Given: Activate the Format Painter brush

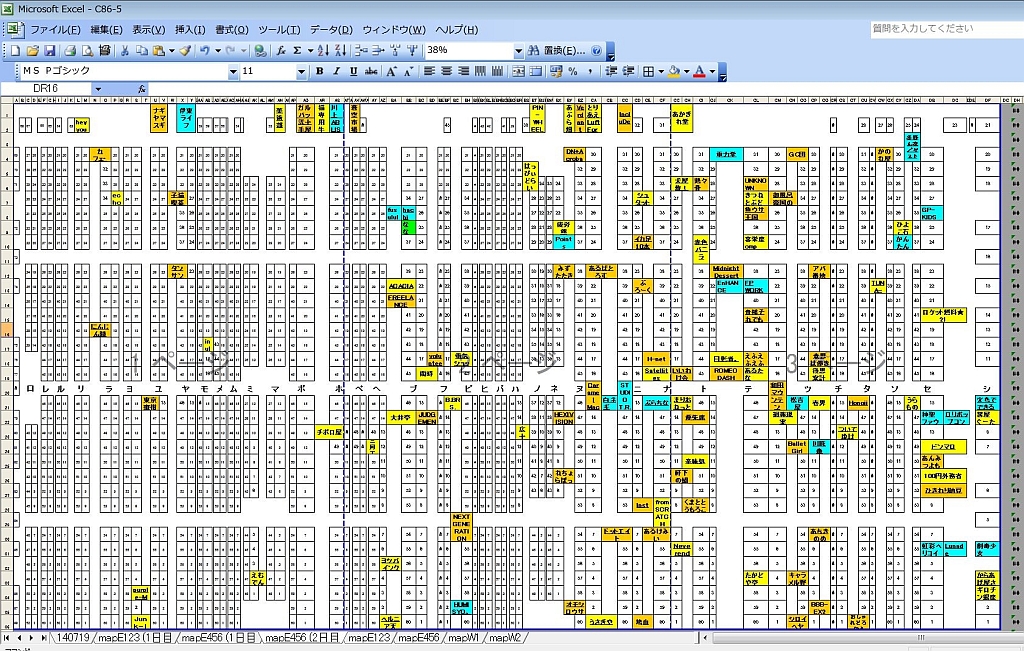Looking at the screenshot, I should [185, 50].
